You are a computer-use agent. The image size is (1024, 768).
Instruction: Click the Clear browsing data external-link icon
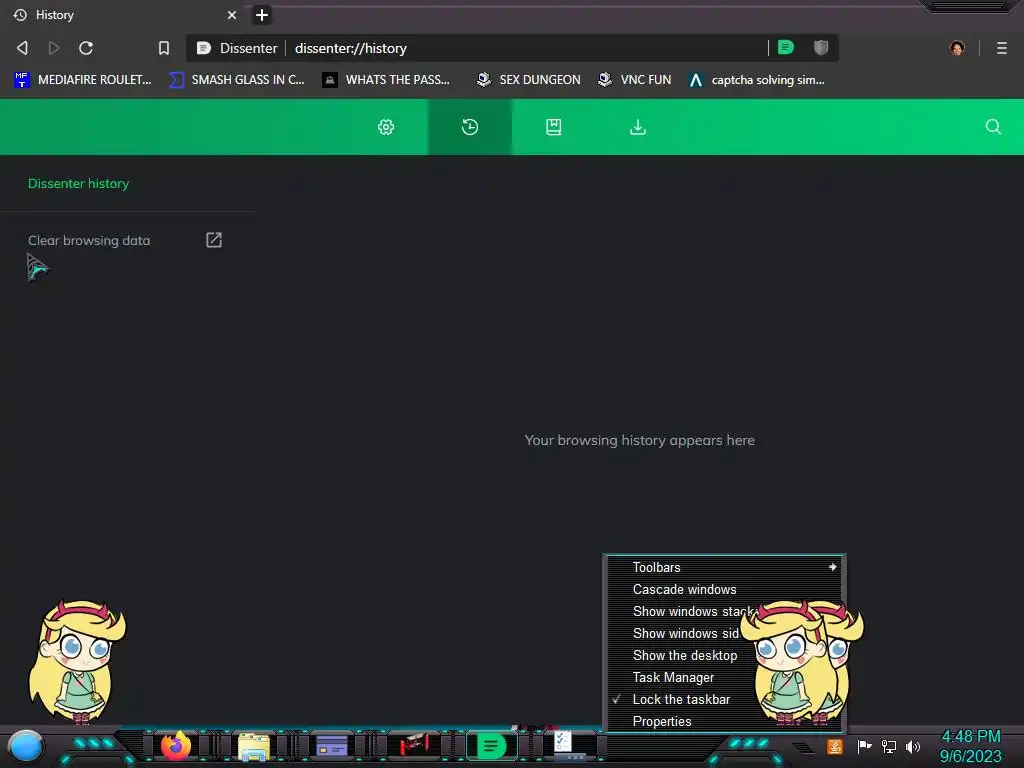click(214, 240)
